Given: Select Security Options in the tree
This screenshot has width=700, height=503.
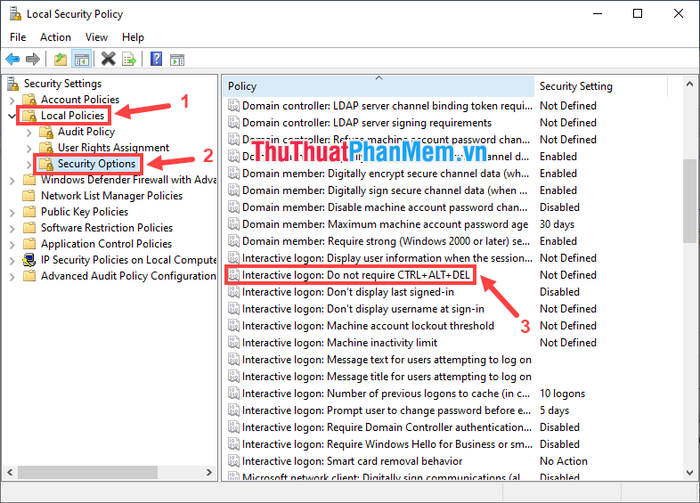Looking at the screenshot, I should click(x=96, y=164).
